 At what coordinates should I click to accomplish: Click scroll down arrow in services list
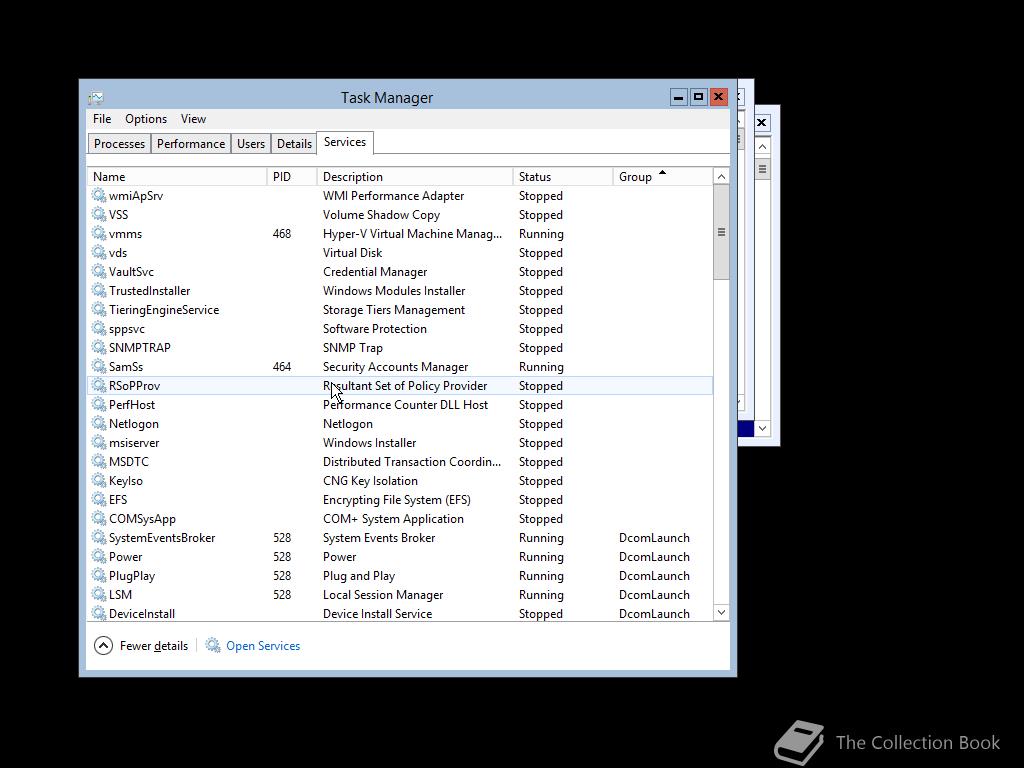721,613
